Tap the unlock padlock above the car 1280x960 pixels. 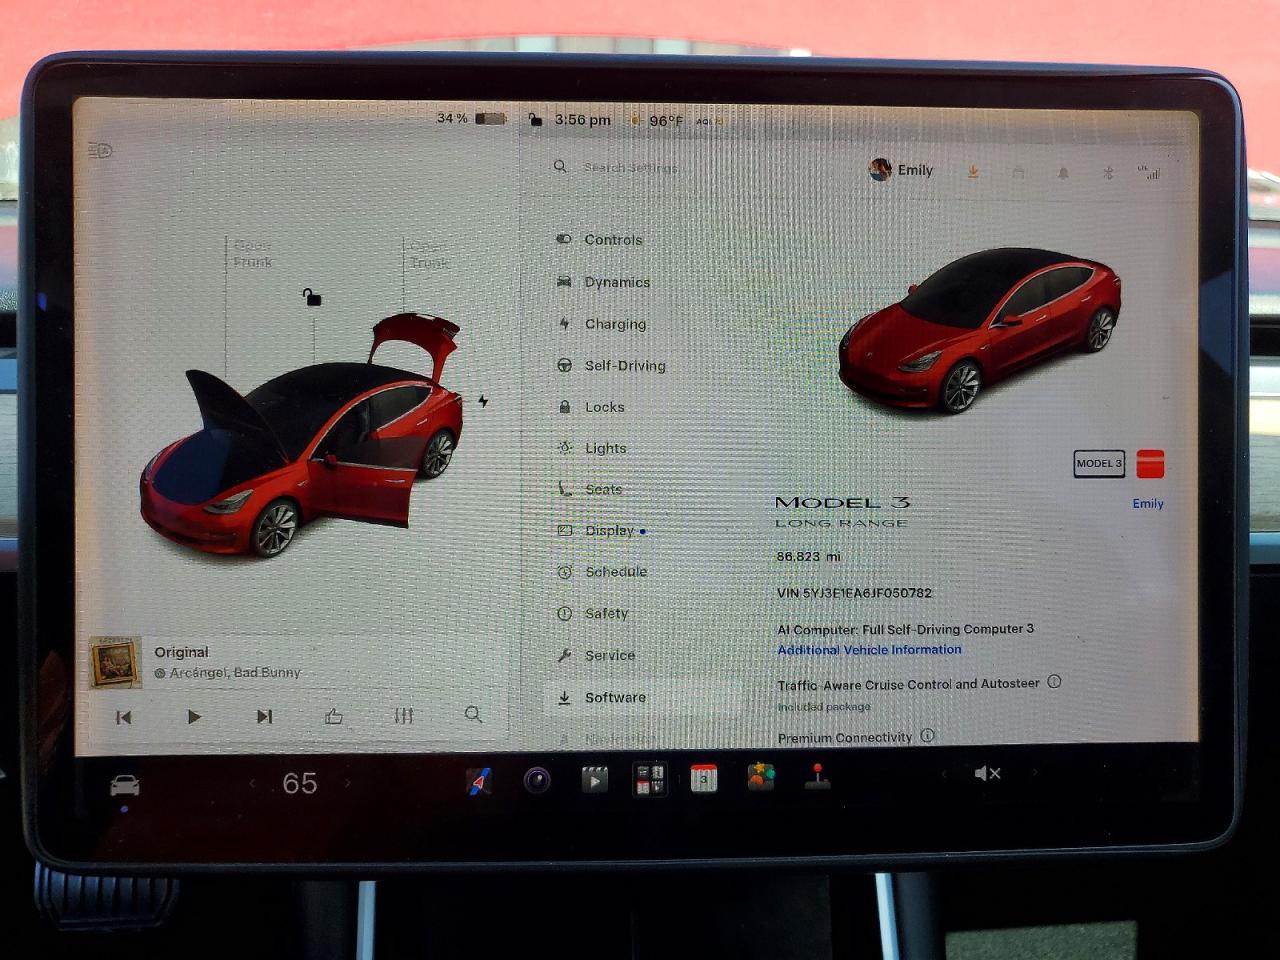(312, 297)
